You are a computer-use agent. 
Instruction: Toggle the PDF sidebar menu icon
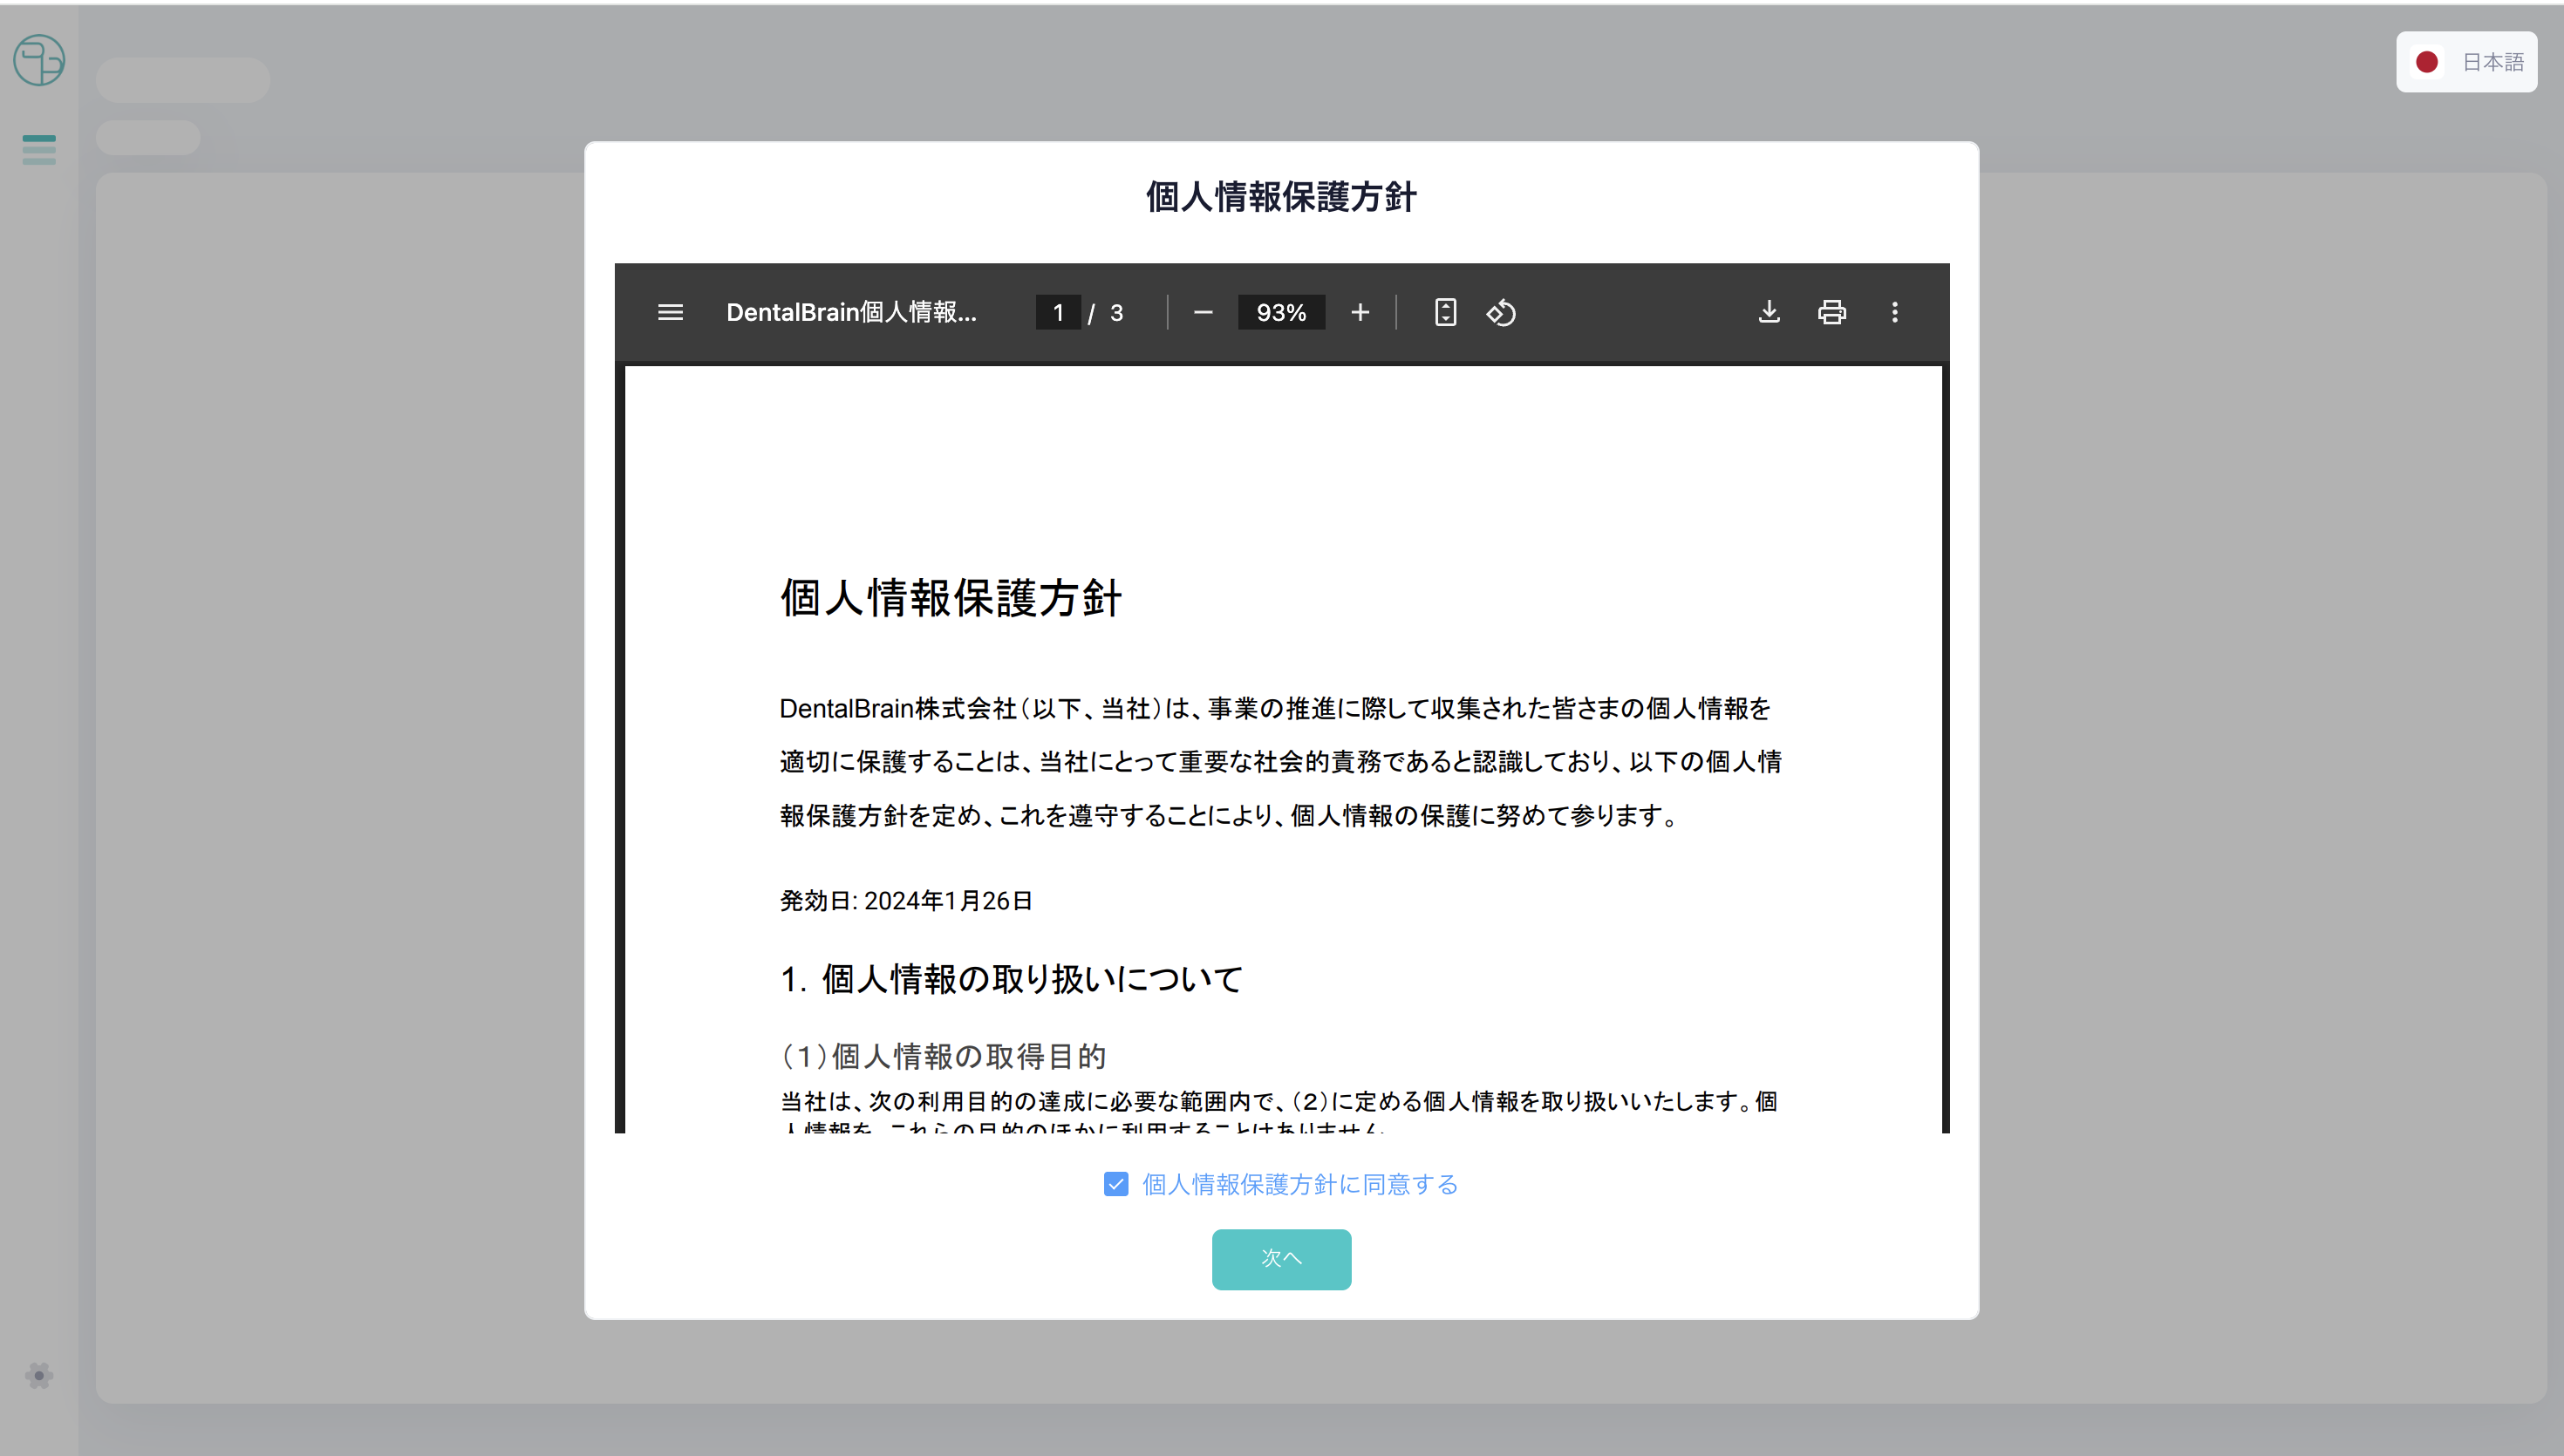pos(670,313)
